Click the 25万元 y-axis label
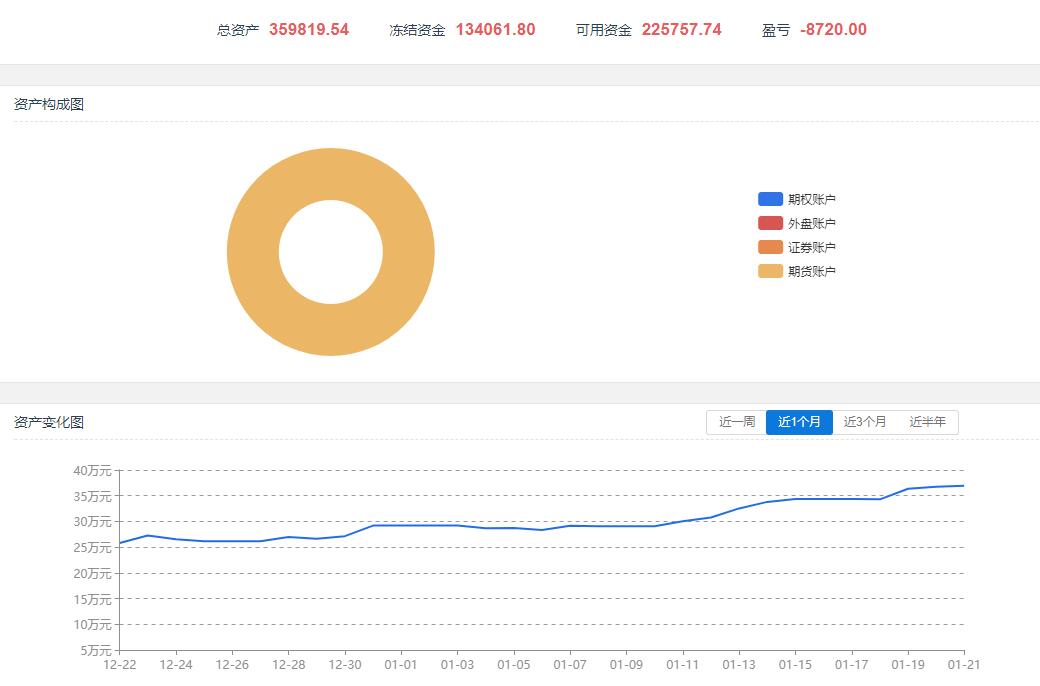 (92, 547)
